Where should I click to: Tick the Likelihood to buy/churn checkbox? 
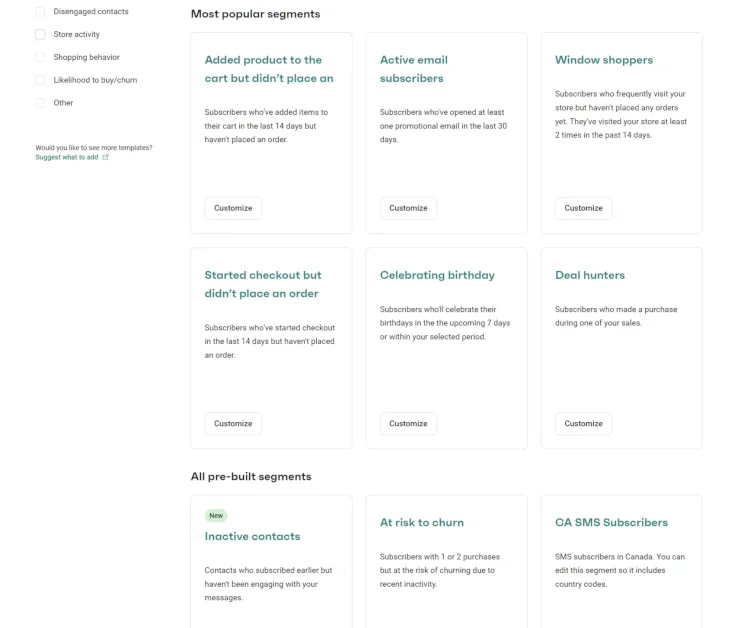(x=40, y=80)
